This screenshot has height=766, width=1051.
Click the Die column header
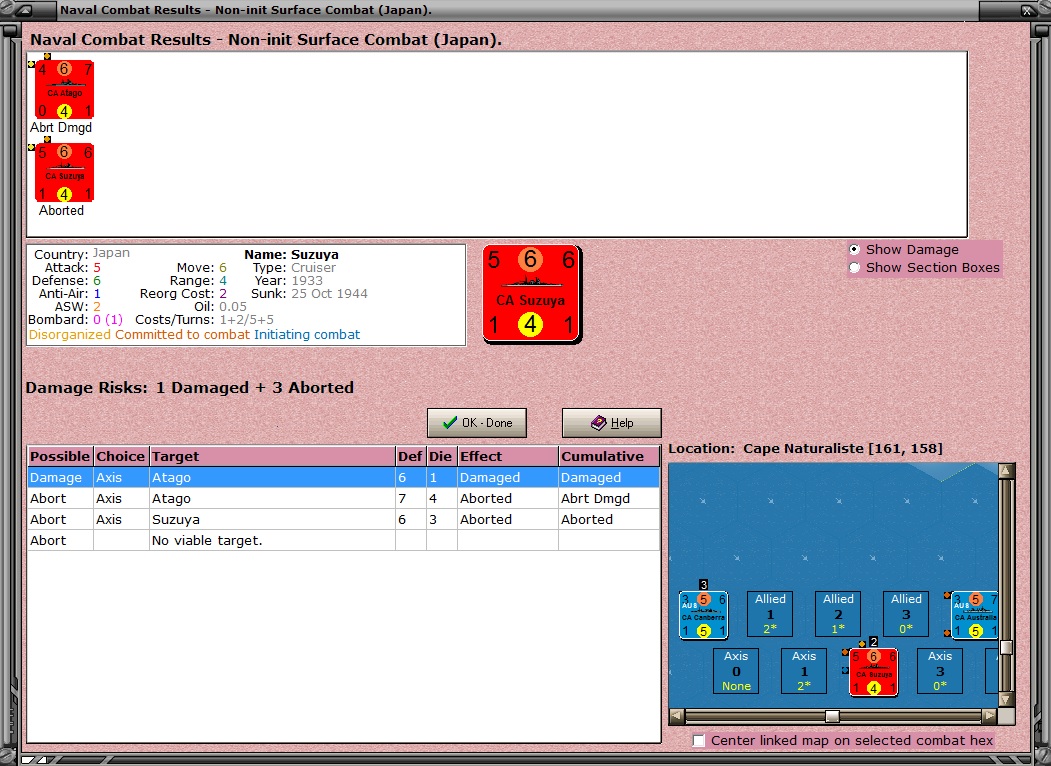click(x=441, y=456)
